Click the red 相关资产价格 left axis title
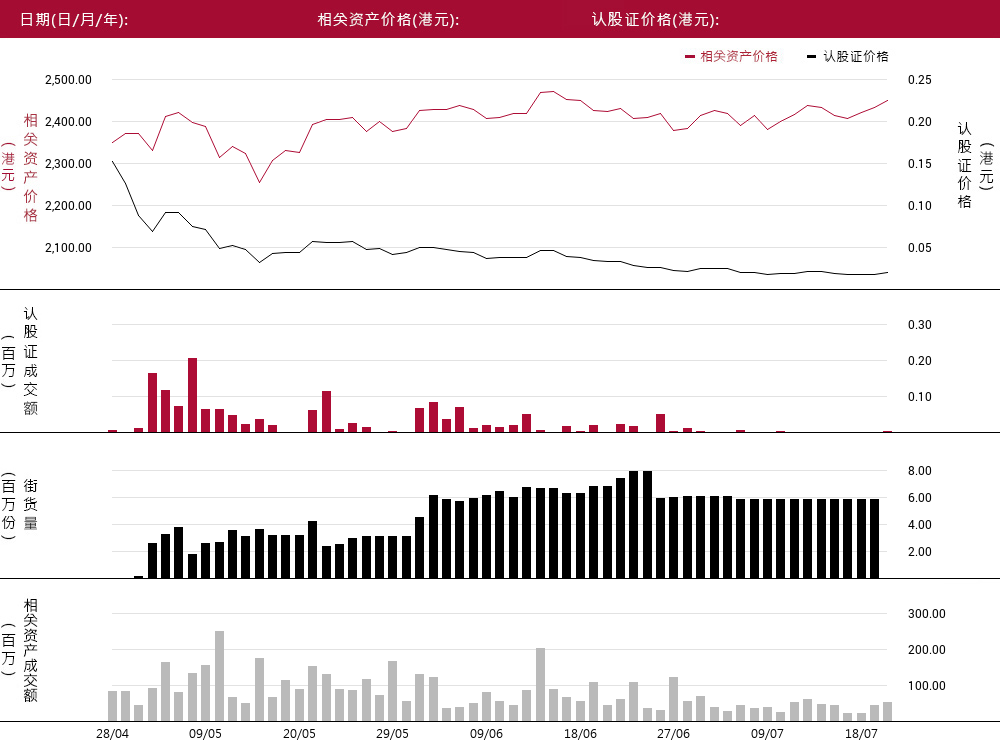 30,168
